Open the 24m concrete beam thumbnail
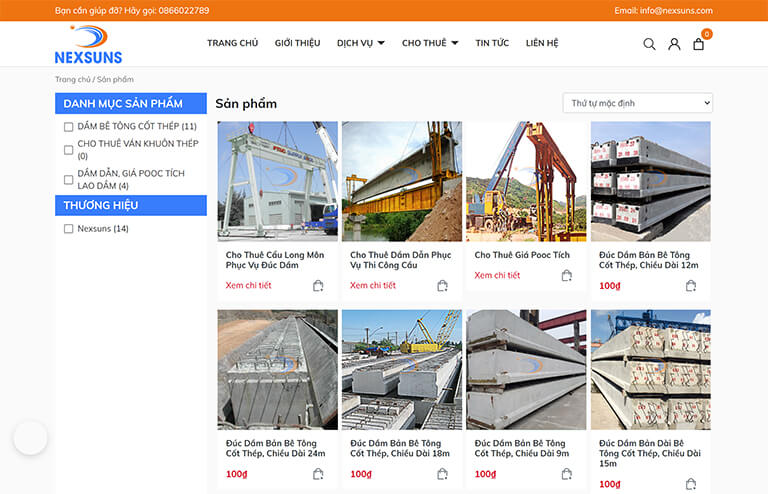The width and height of the screenshot is (768, 494). pyautogui.click(x=278, y=370)
